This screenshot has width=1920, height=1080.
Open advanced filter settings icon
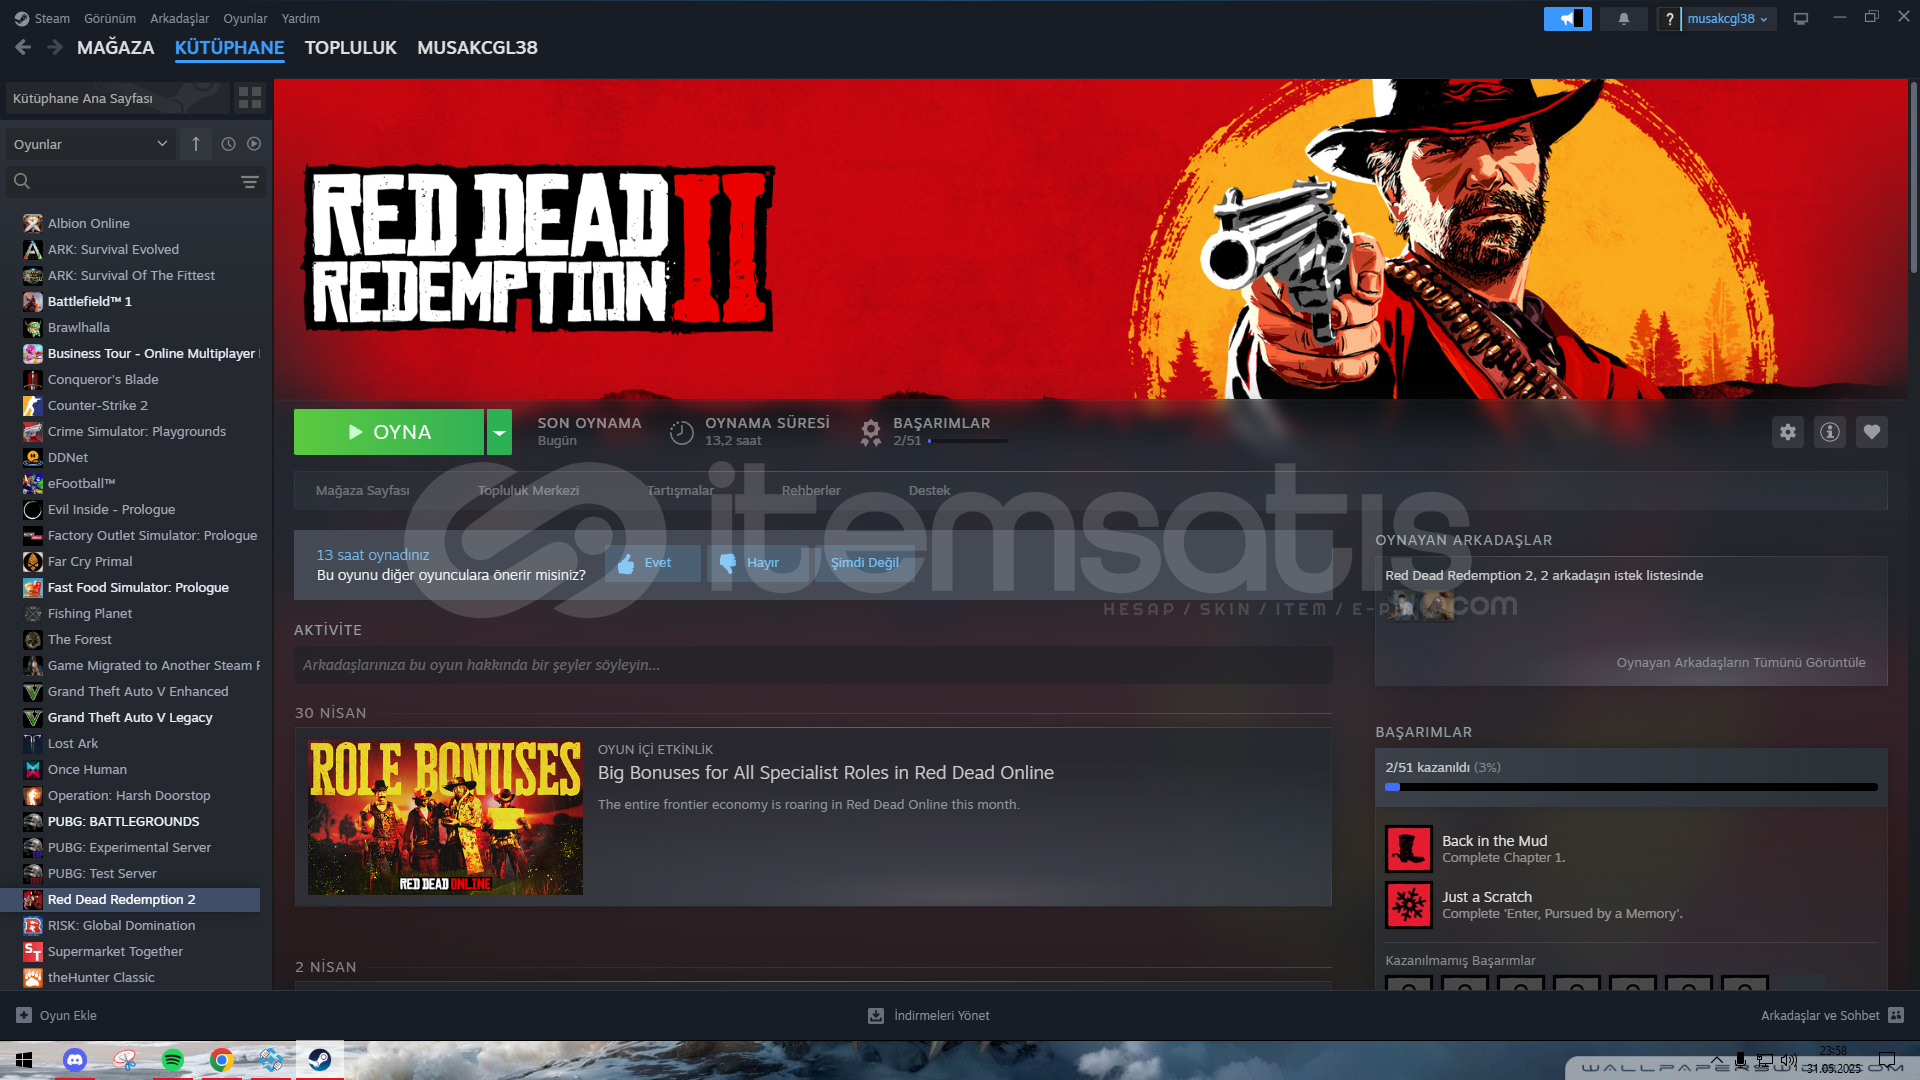tap(250, 182)
